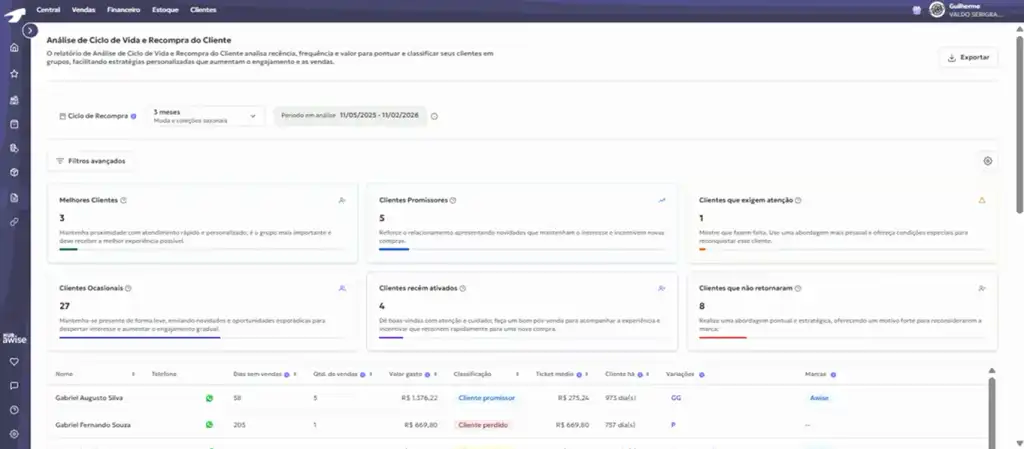Click the help icon beside Clientes recém ativados
This screenshot has width=1024, height=449.
pos(462,288)
